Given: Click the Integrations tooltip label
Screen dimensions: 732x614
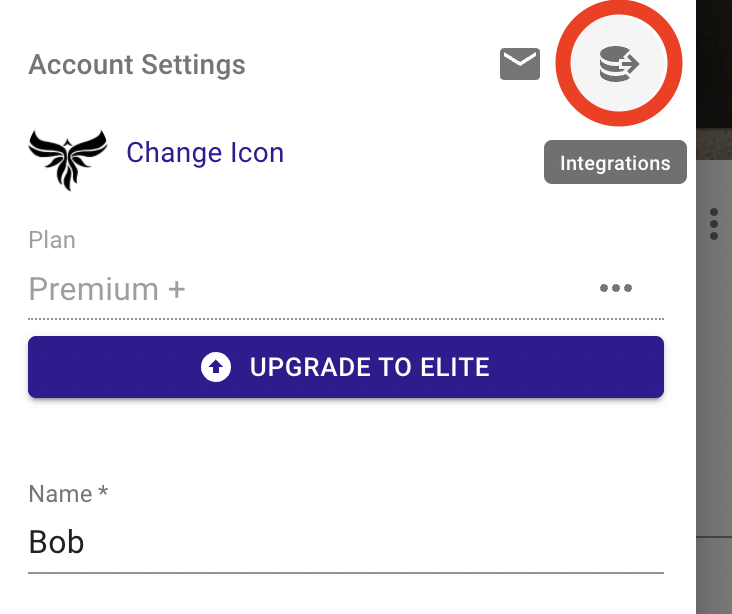Looking at the screenshot, I should coord(615,162).
